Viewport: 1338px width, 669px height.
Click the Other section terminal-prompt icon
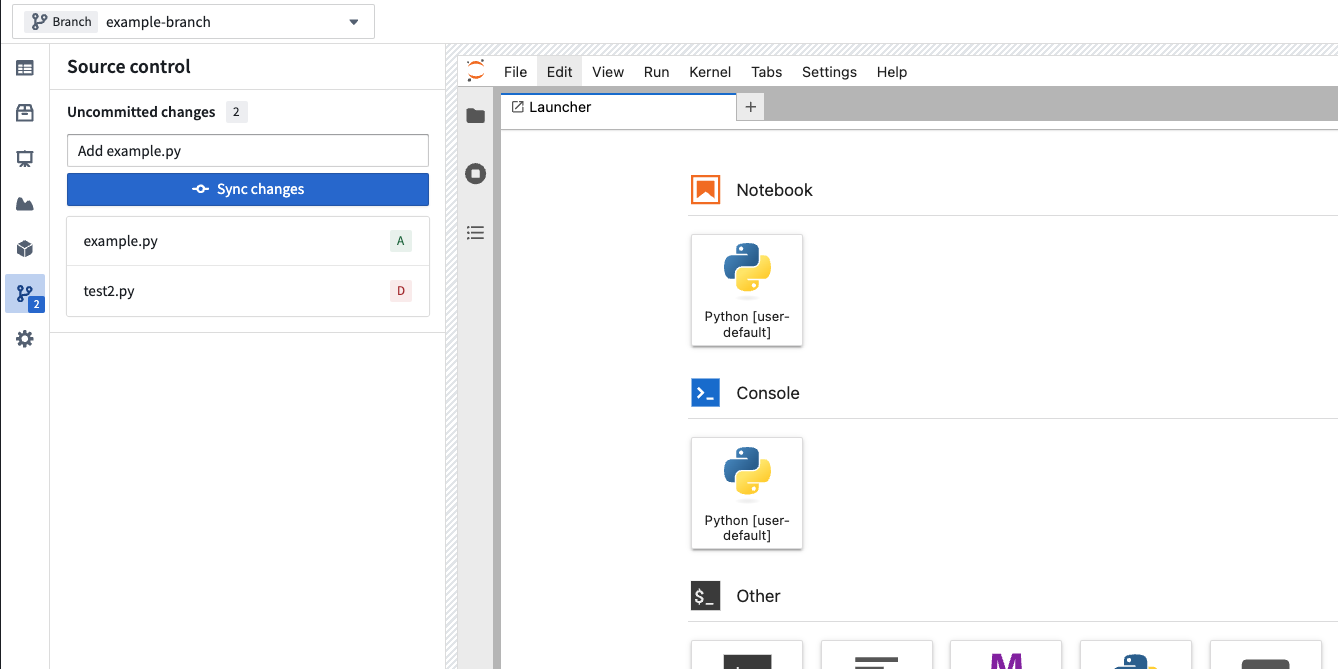(x=705, y=596)
